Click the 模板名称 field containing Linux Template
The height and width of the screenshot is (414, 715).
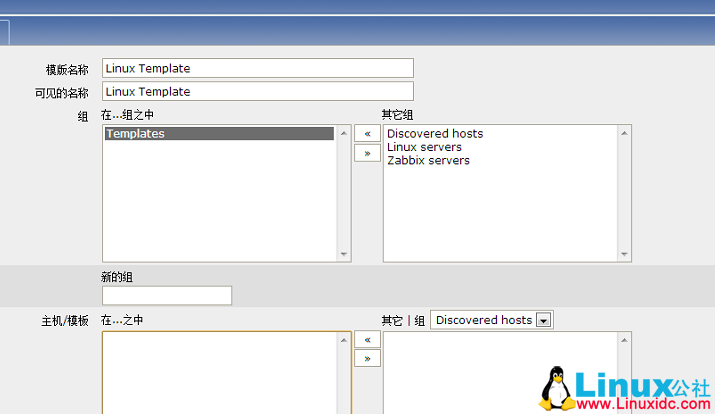click(257, 68)
